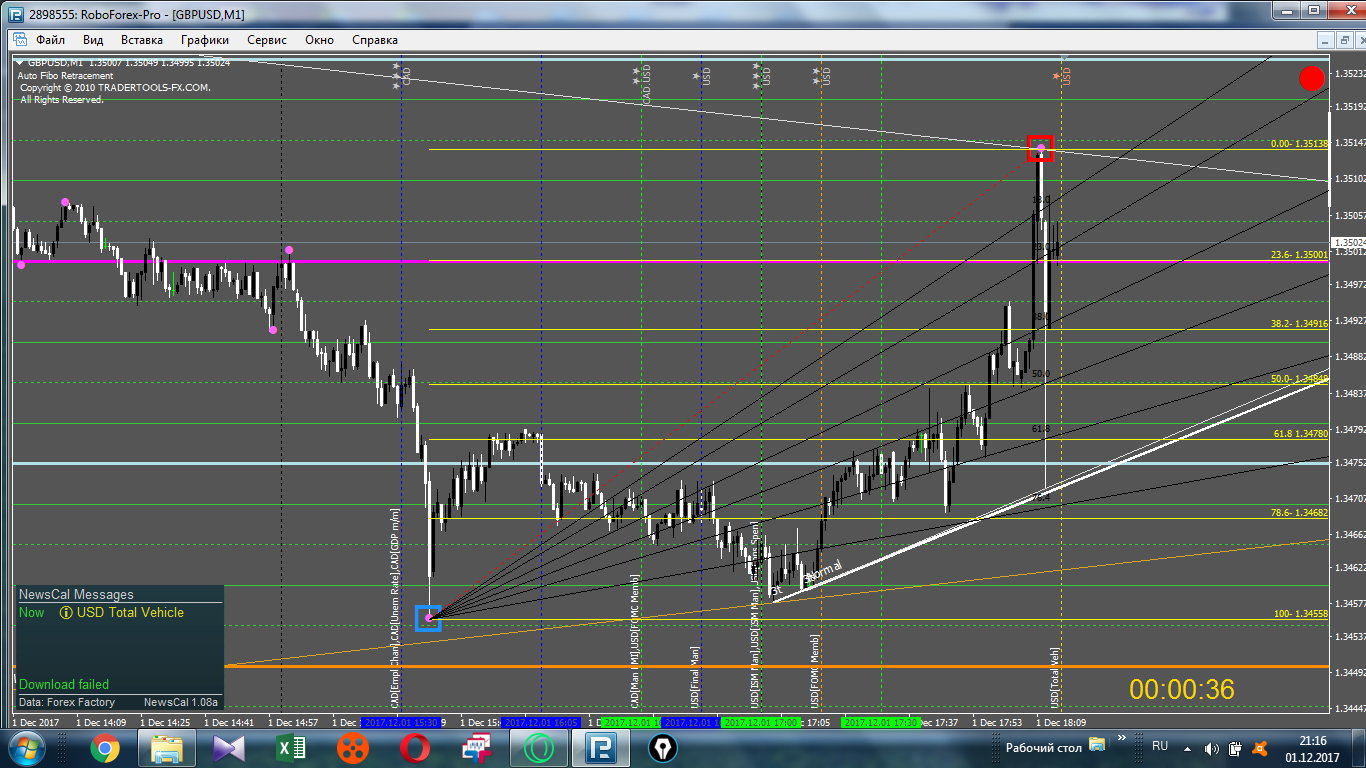Click the Auto Fibo Retracement label
Screen dimensions: 1366x768
(x=65, y=75)
